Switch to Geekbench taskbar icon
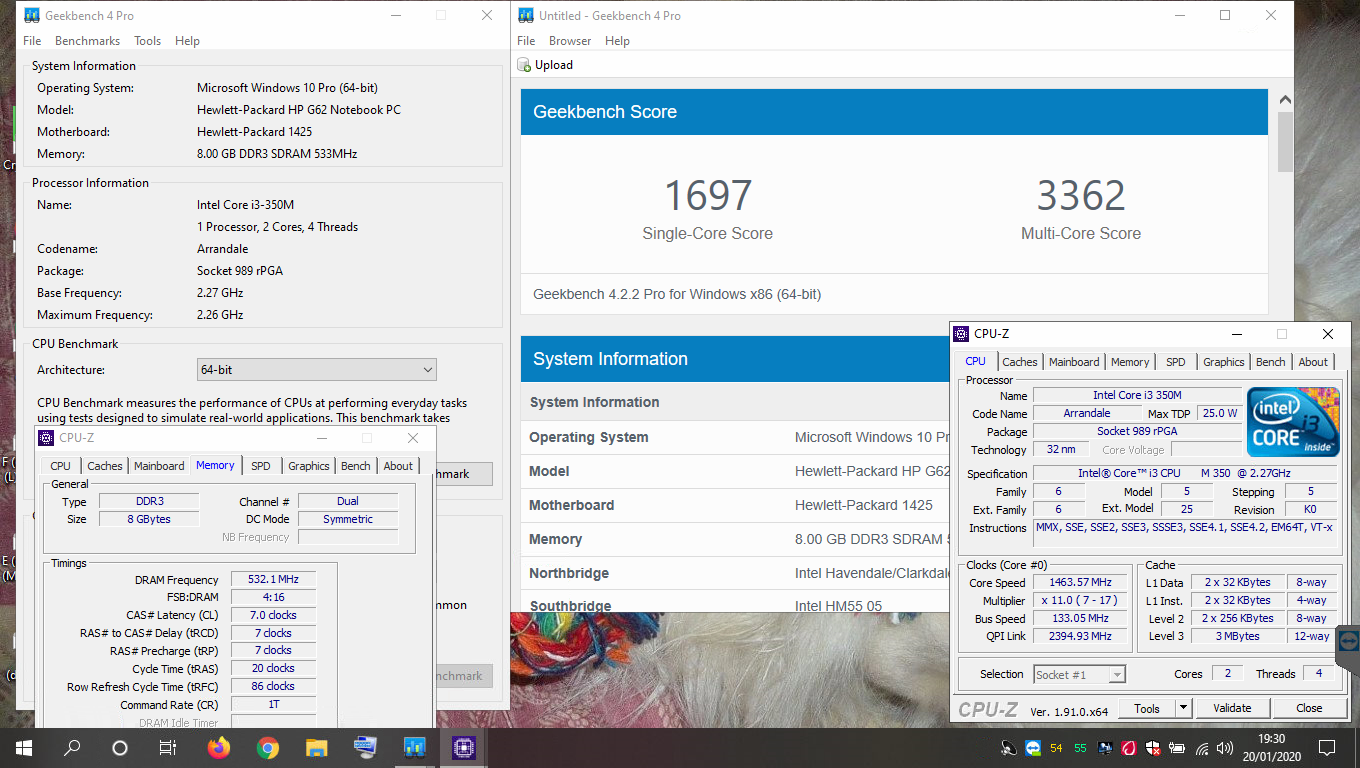The width and height of the screenshot is (1360, 768). (x=414, y=748)
